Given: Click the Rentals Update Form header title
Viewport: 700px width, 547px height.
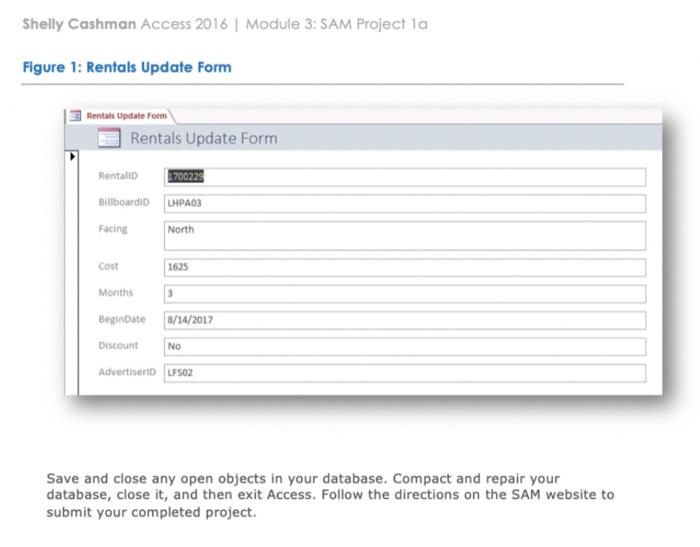Looking at the screenshot, I should [x=204, y=138].
